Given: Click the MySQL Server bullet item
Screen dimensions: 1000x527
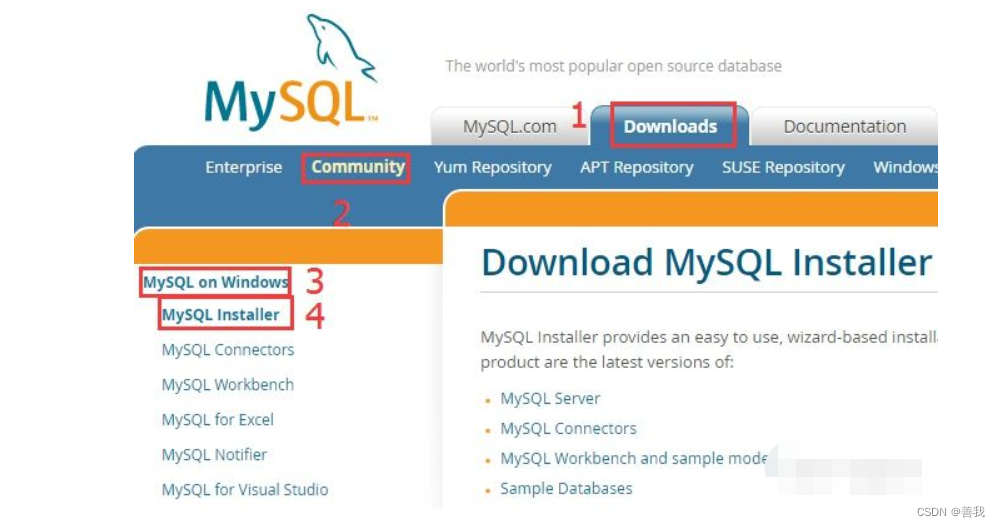Looking at the screenshot, I should coord(550,399).
